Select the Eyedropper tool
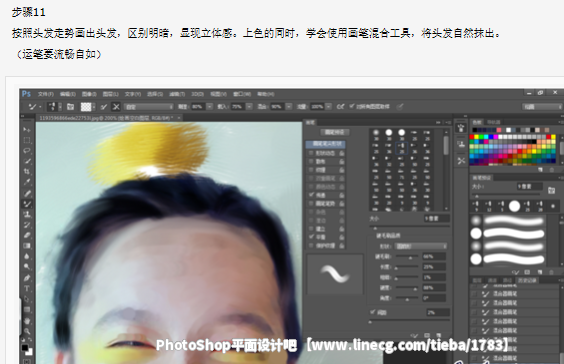Screen dimensions: 564x364 [x=27, y=182]
